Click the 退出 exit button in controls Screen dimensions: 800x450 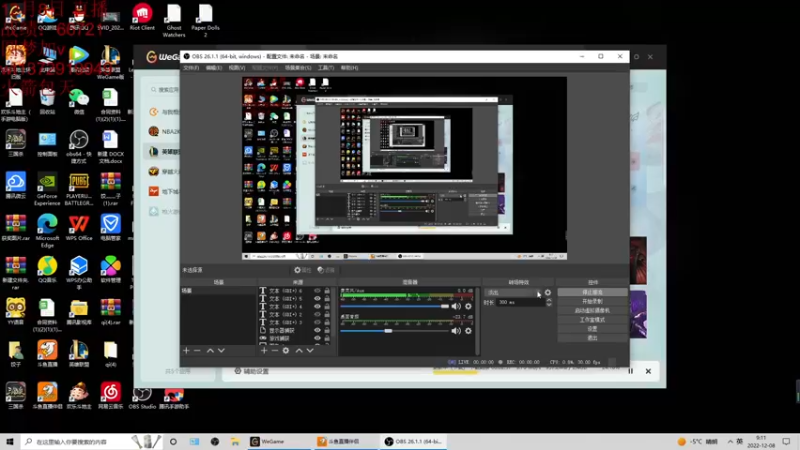pyautogui.click(x=592, y=338)
